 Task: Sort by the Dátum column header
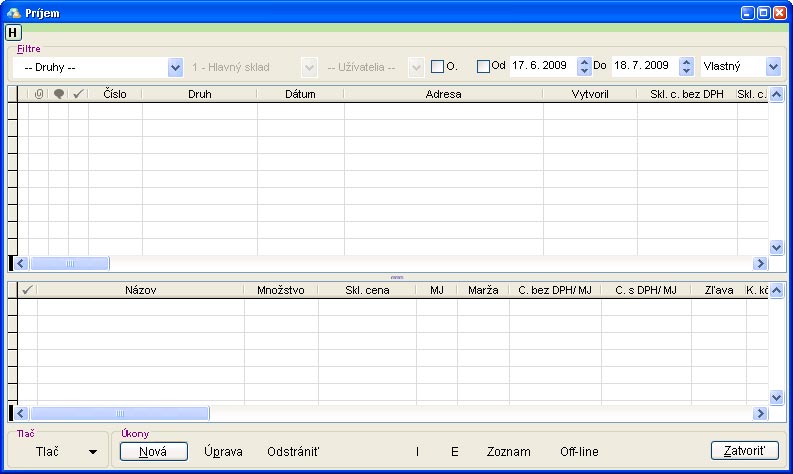[x=300, y=94]
